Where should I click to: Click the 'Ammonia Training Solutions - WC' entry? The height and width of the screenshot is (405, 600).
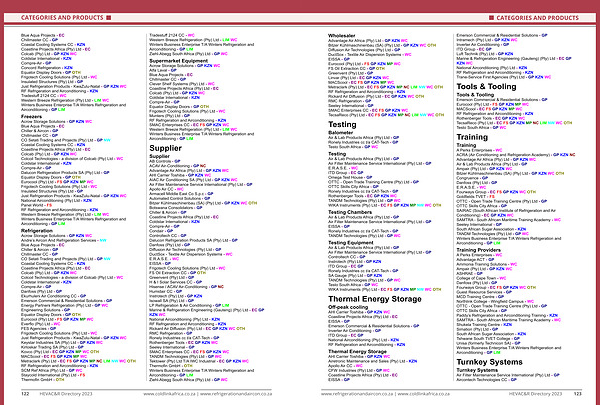click(487, 264)
